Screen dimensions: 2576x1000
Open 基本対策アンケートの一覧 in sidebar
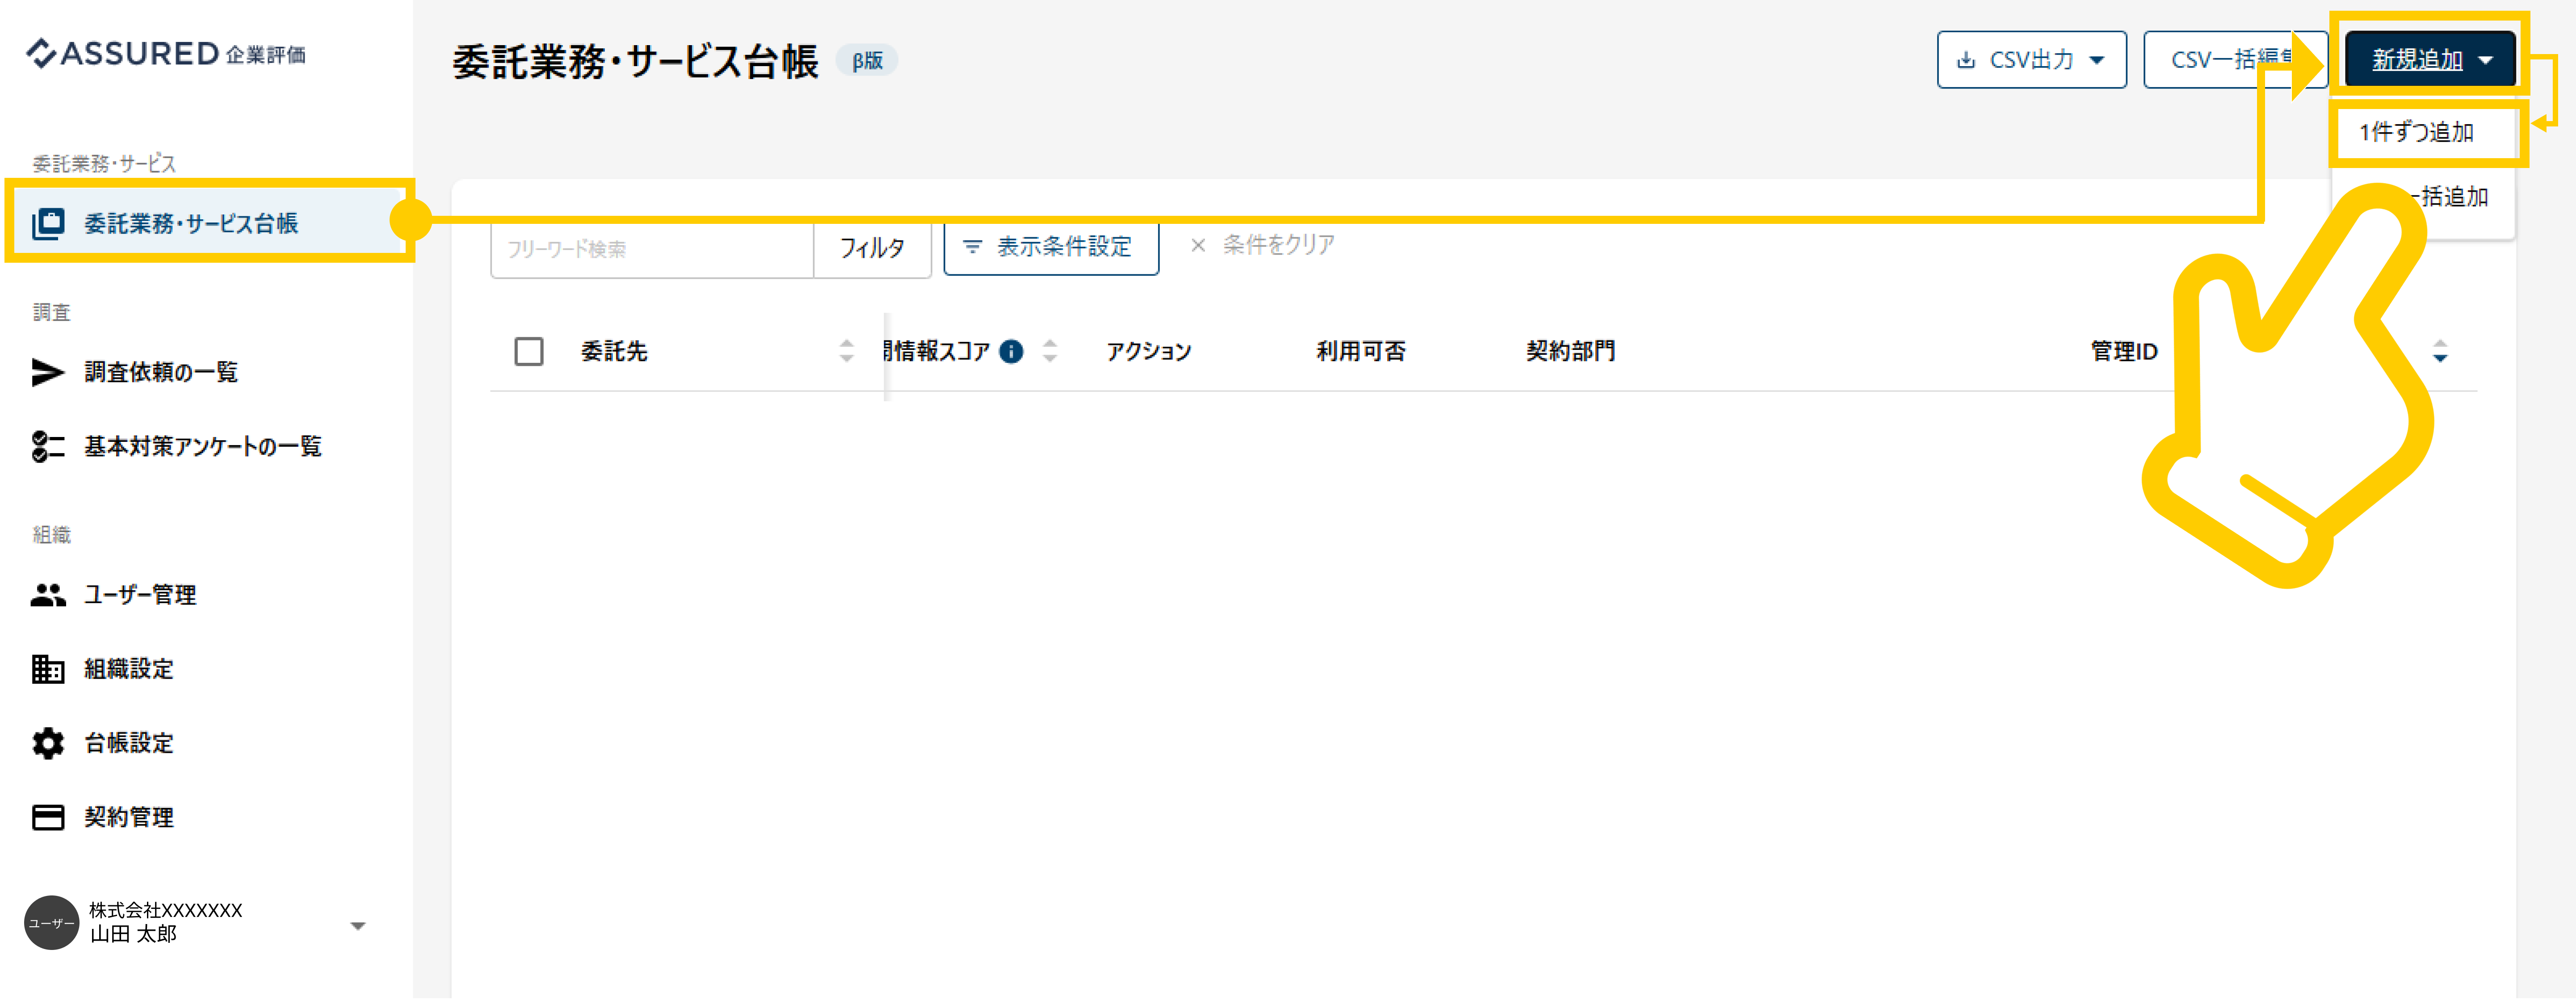[x=203, y=446]
